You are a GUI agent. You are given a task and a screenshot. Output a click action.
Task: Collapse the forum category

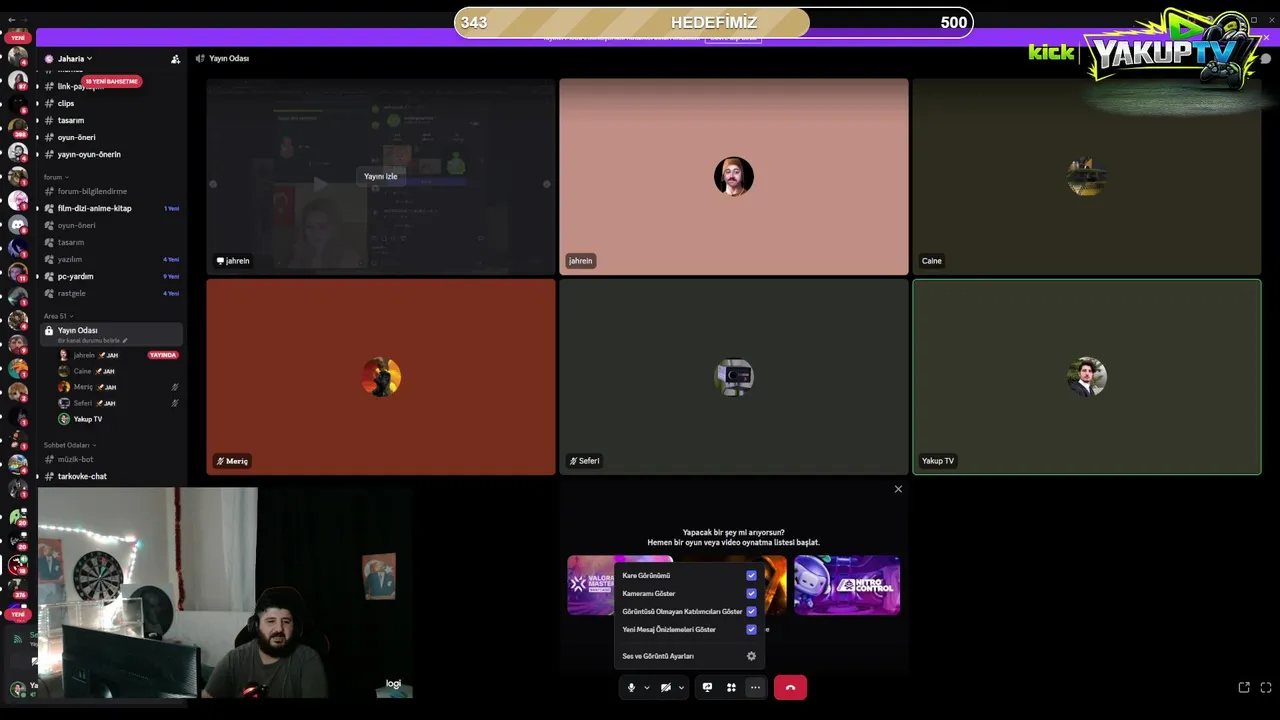click(56, 177)
